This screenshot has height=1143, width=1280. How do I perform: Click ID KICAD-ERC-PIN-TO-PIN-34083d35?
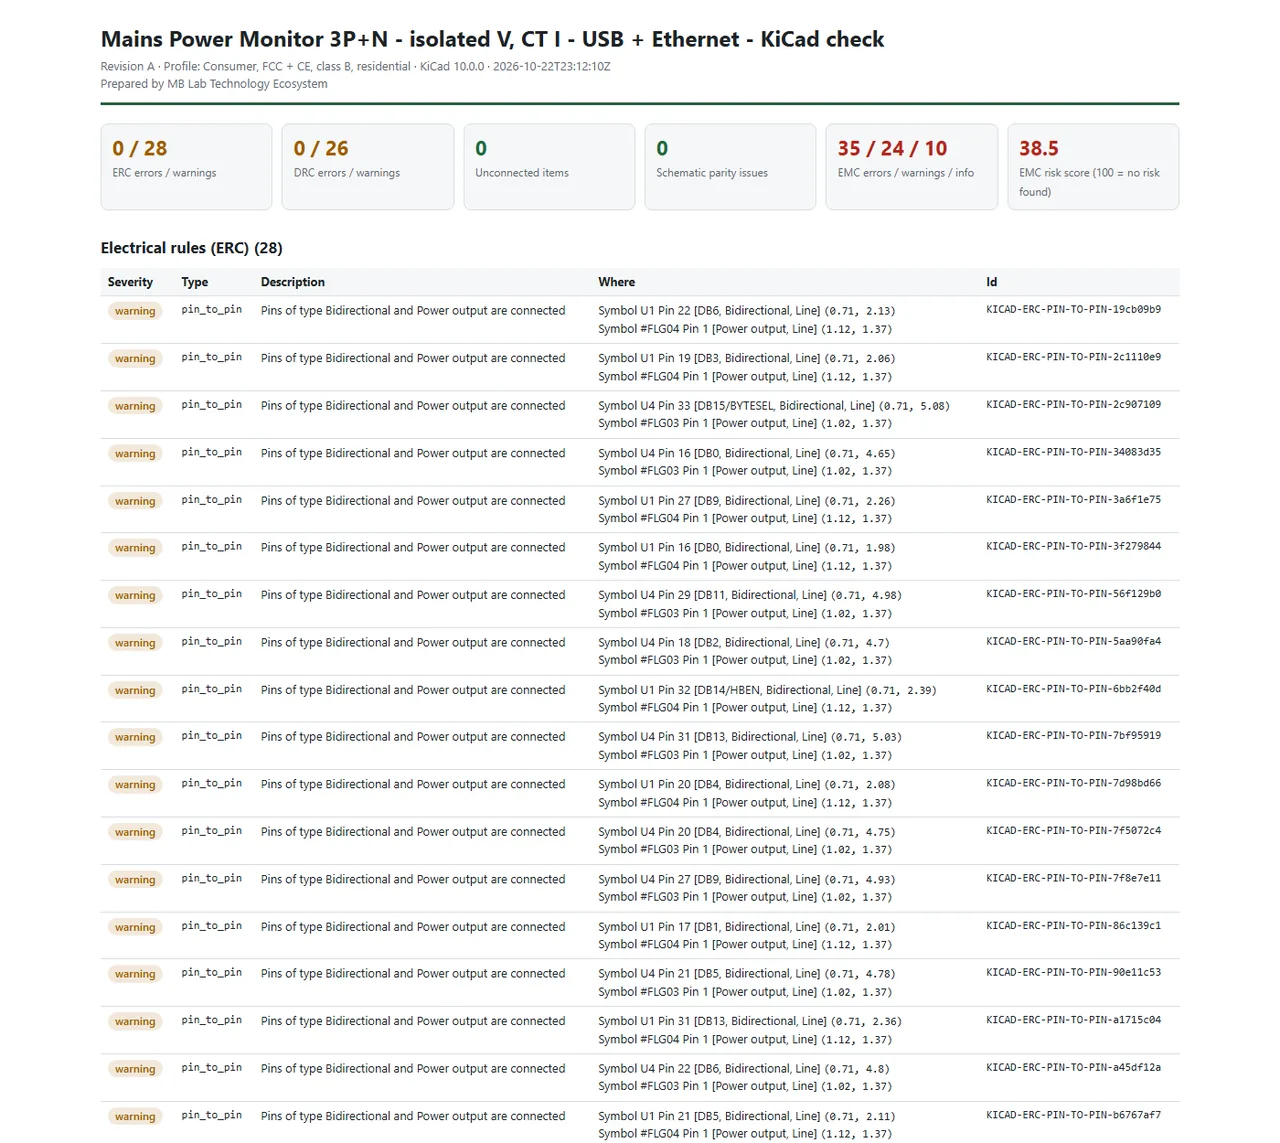1074,452
